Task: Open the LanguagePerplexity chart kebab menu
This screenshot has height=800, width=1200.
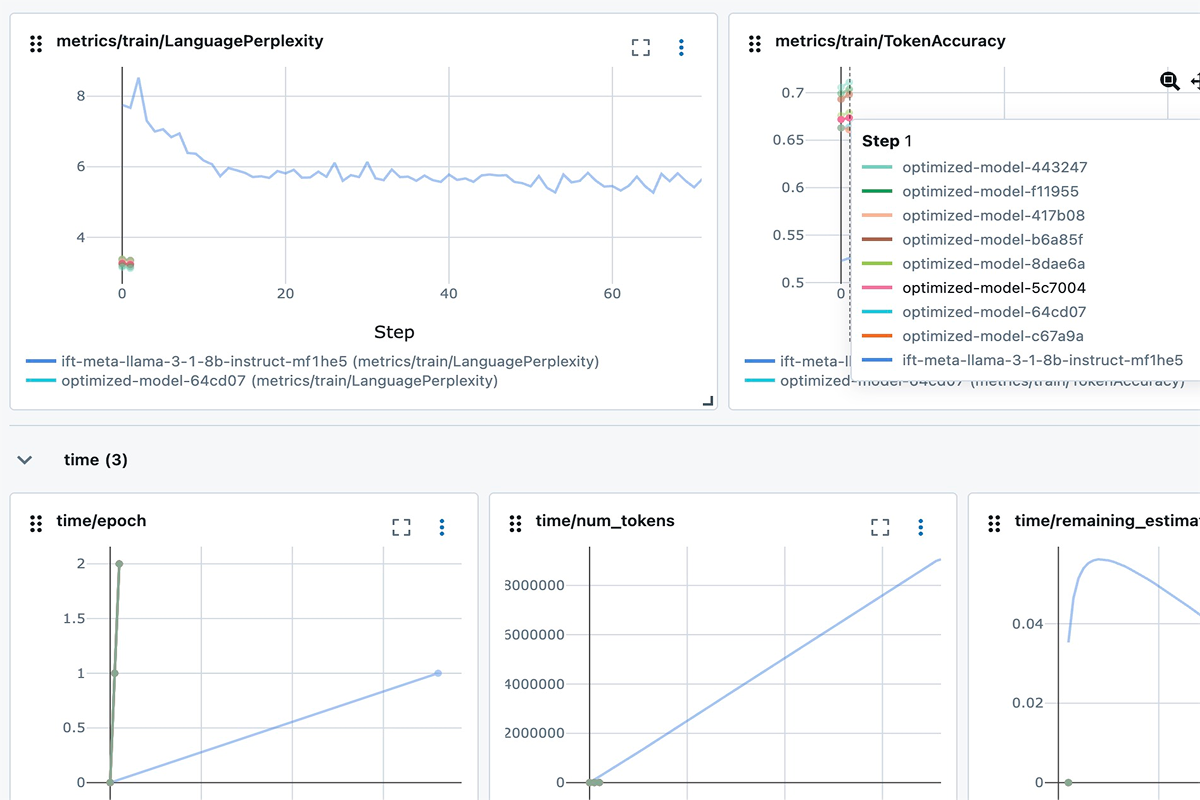Action: (x=681, y=47)
